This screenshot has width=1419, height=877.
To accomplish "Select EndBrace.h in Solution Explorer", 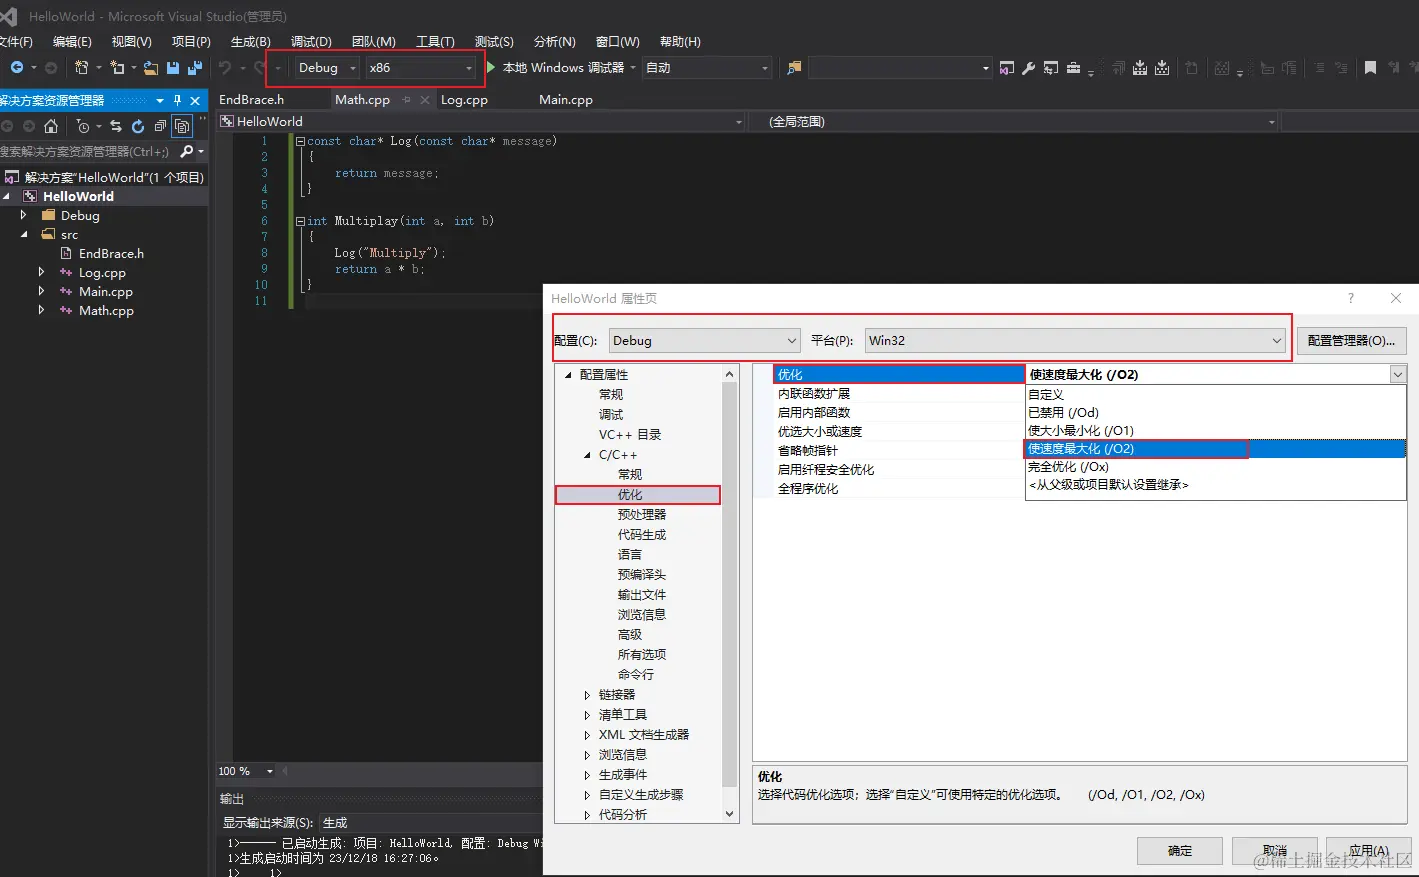I will click(x=111, y=254).
